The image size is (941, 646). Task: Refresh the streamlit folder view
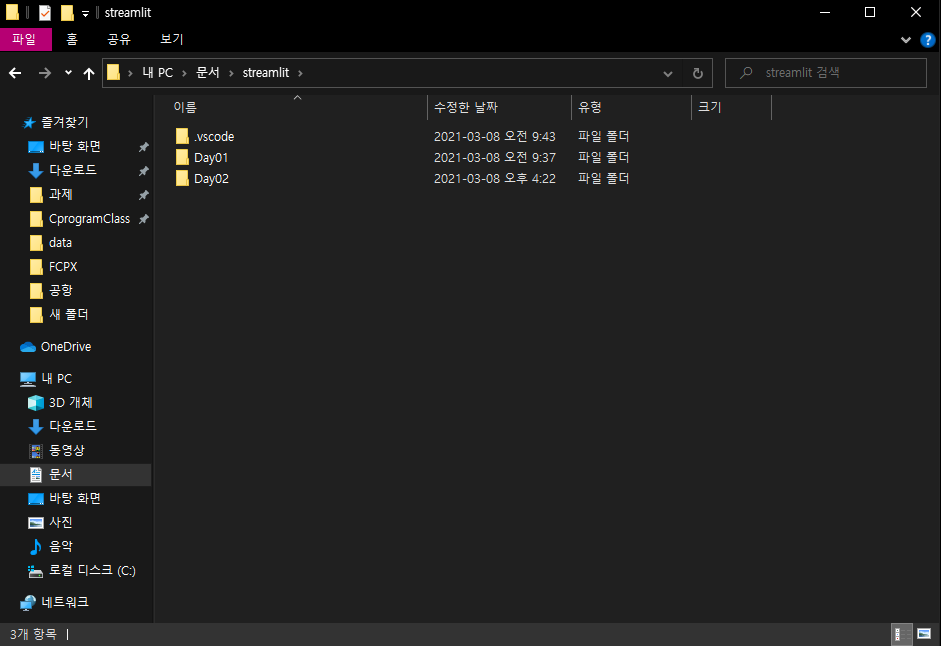(x=697, y=73)
